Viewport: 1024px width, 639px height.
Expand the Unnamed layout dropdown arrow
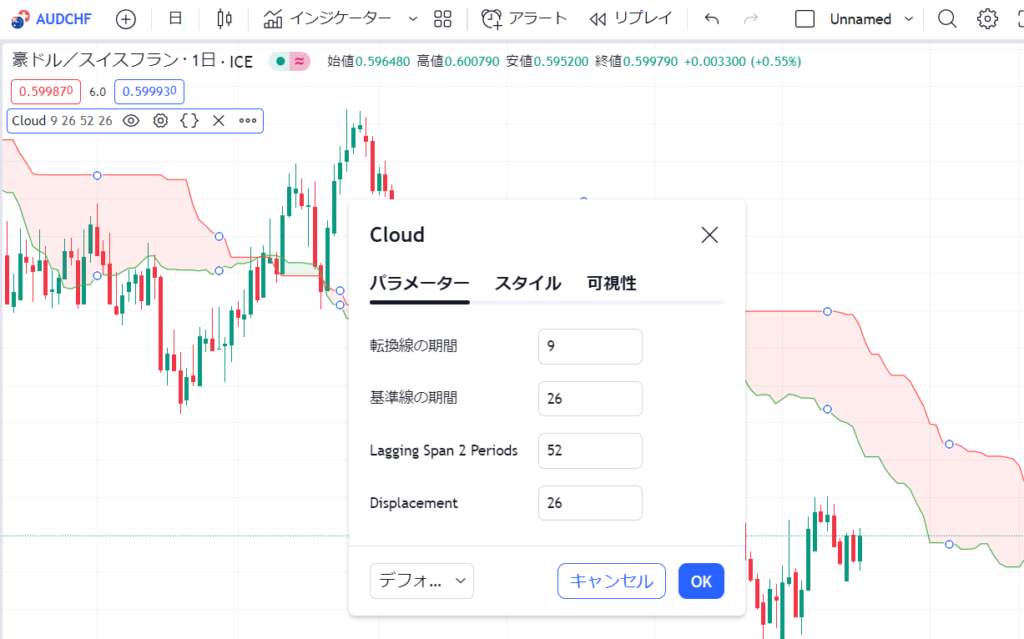pos(908,19)
